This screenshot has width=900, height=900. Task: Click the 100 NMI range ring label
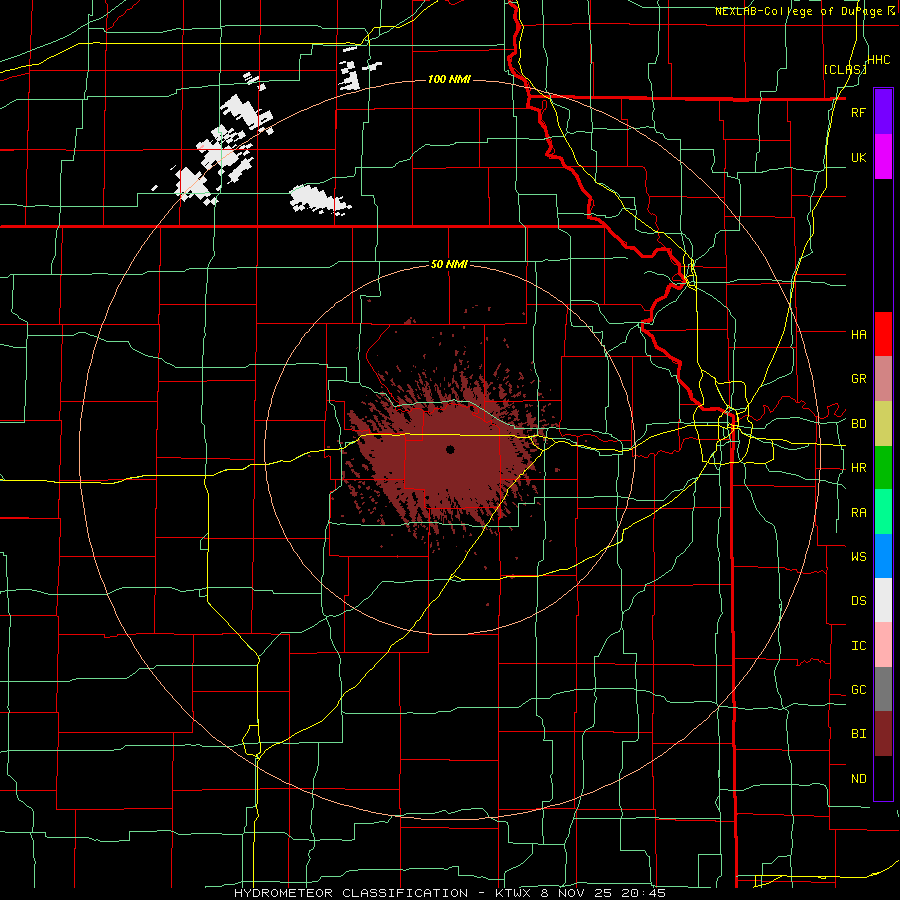449,79
